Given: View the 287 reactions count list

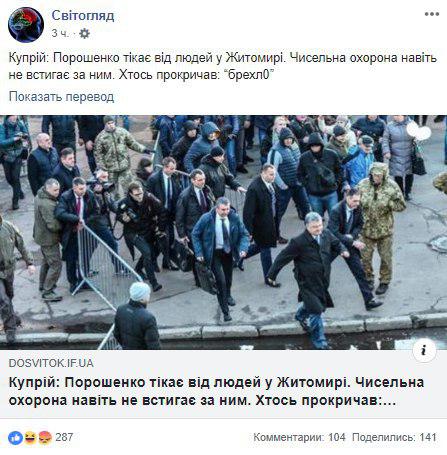Looking at the screenshot, I should (64, 437).
